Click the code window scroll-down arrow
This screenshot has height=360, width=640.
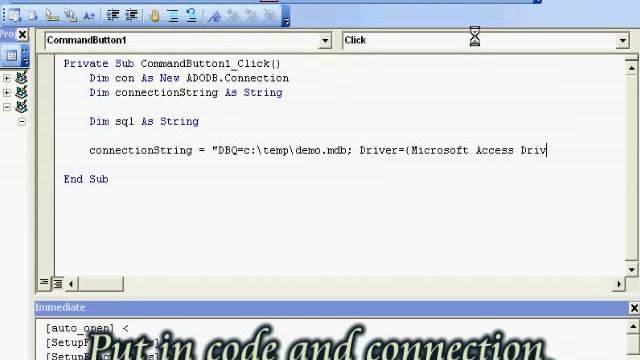(x=631, y=269)
